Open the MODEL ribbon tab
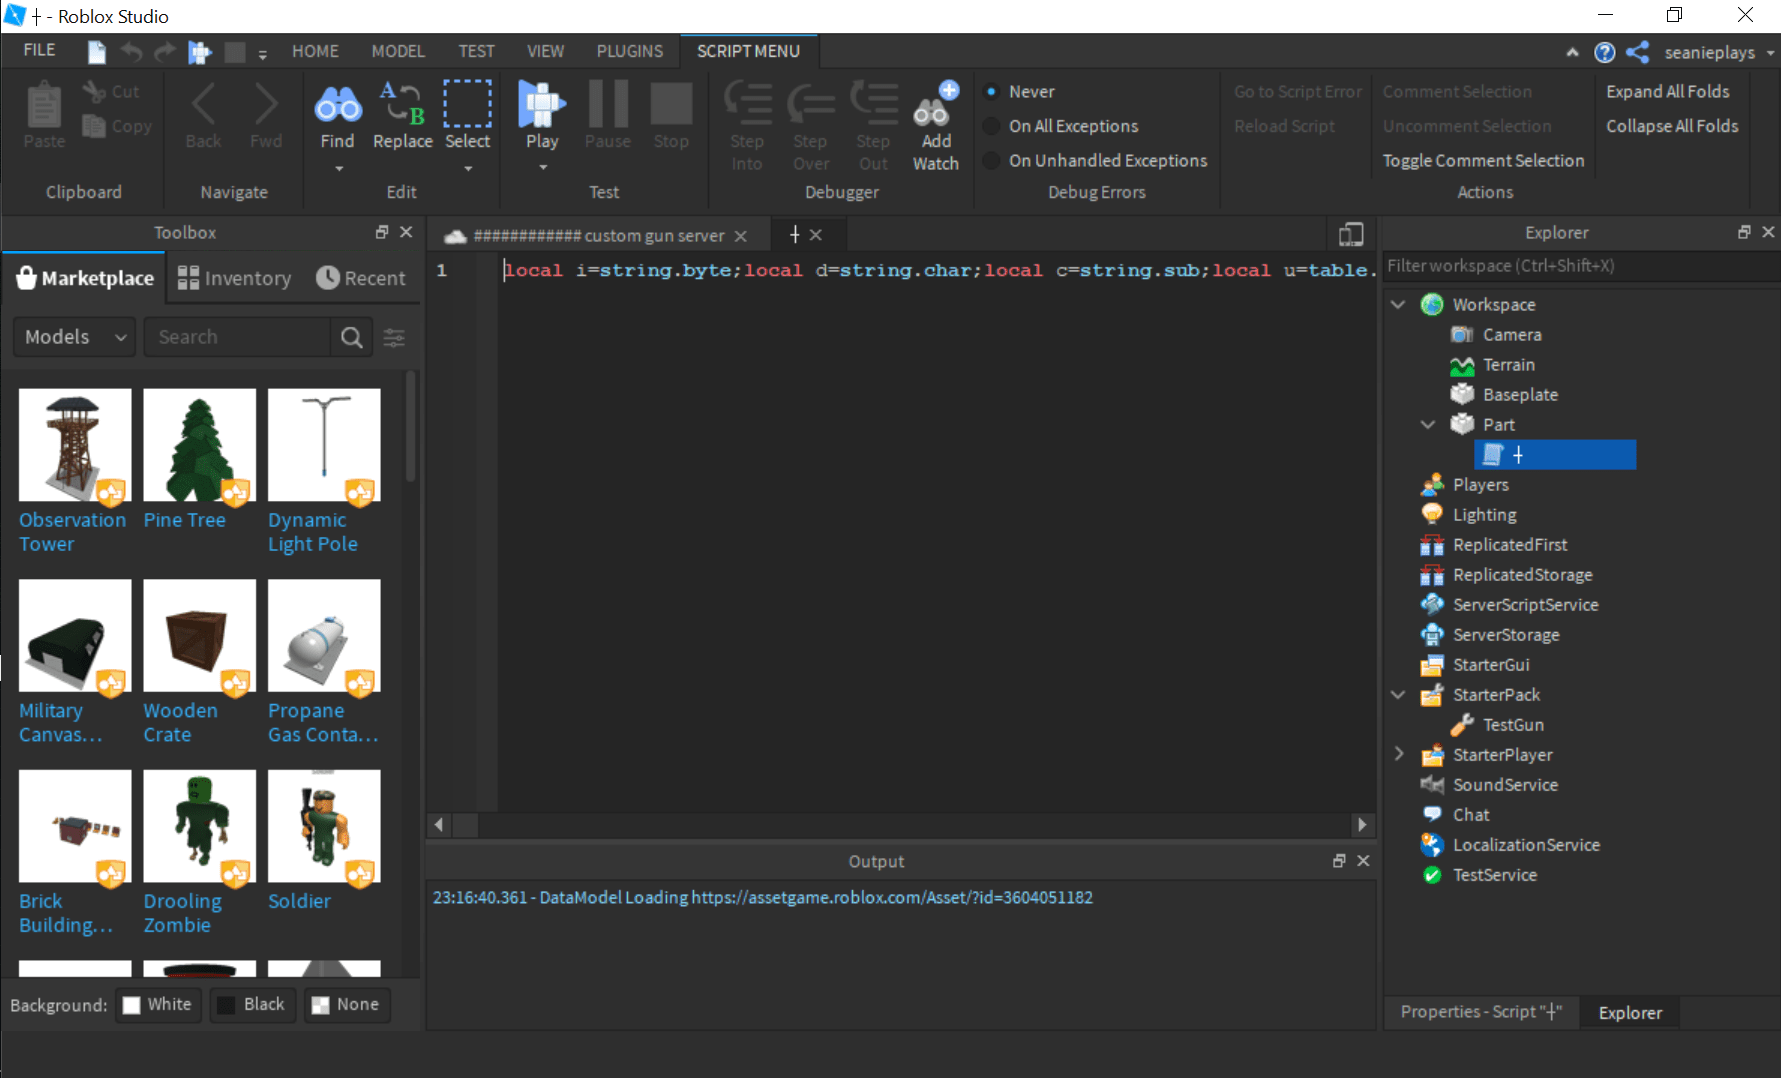The image size is (1781, 1078). [x=397, y=50]
